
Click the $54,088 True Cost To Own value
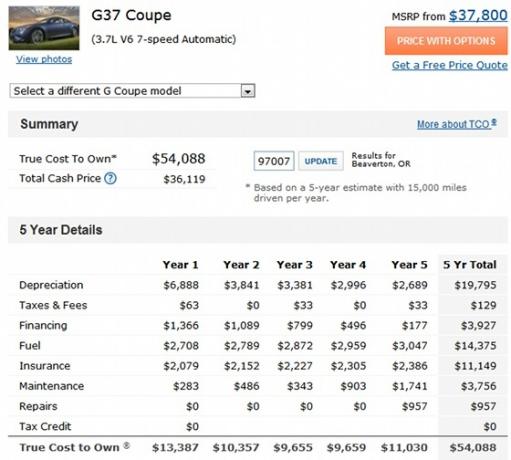(x=179, y=159)
